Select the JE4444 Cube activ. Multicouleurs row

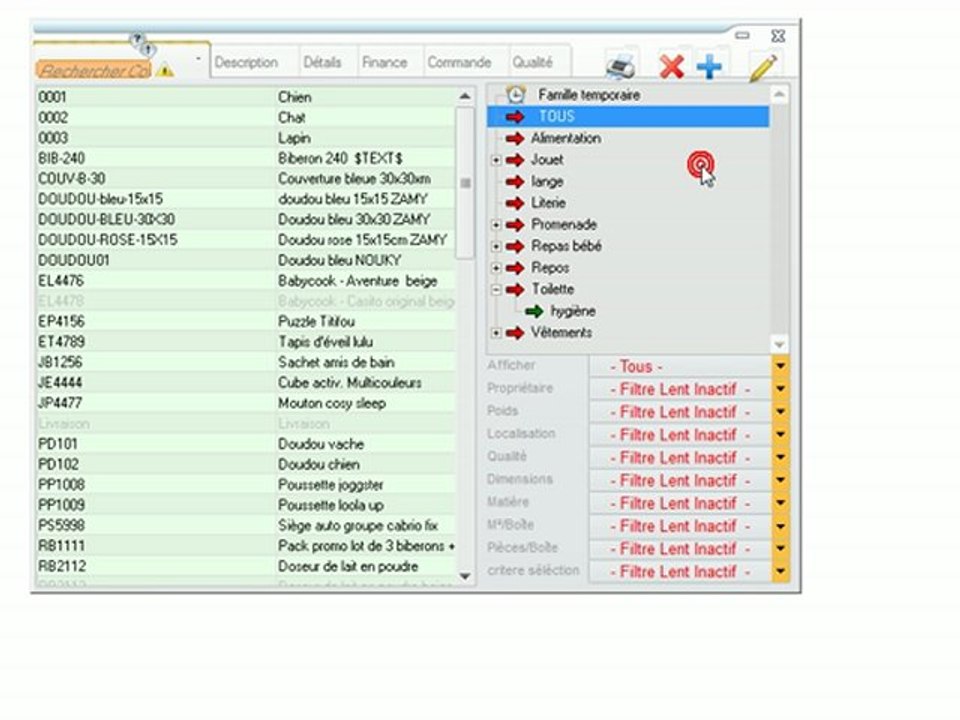point(245,383)
